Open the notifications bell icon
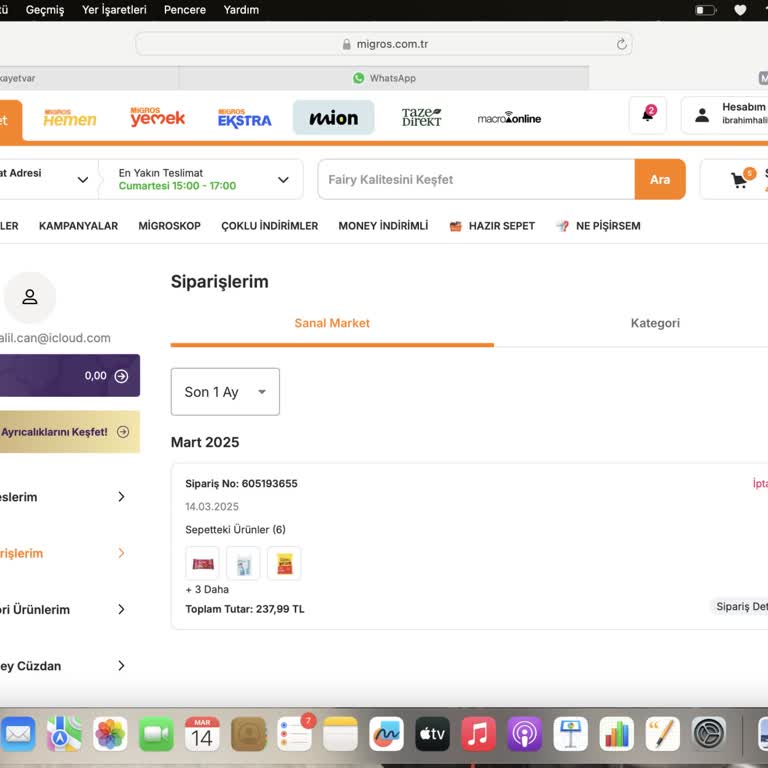 coord(648,115)
